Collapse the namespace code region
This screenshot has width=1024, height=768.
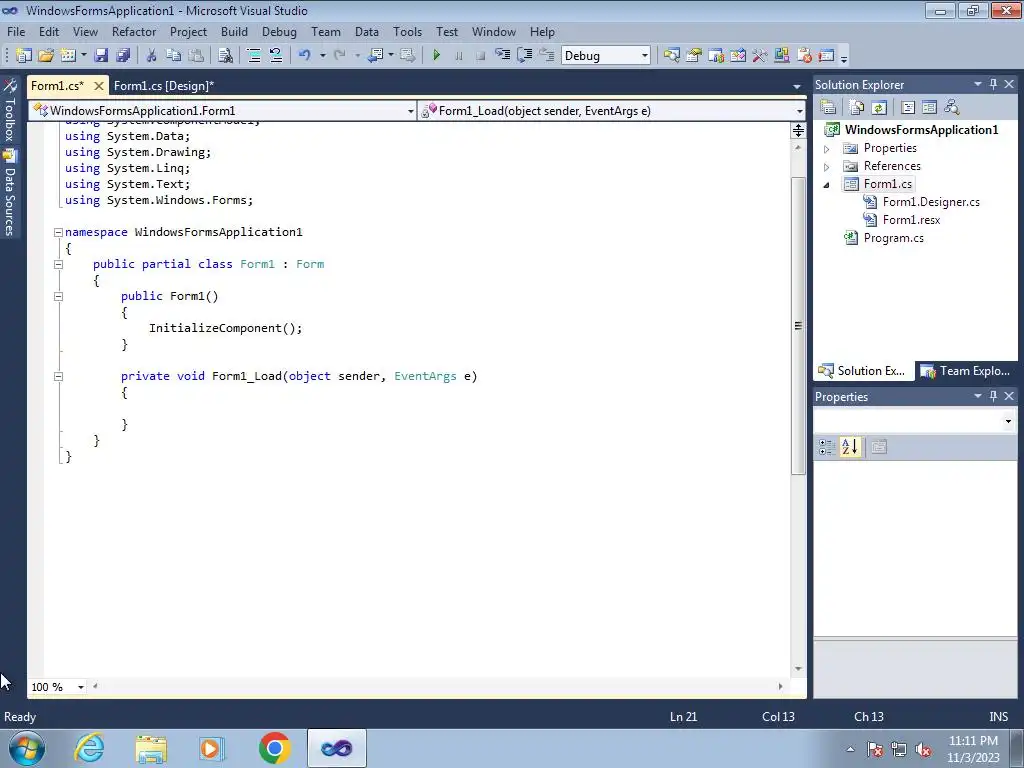coord(58,232)
